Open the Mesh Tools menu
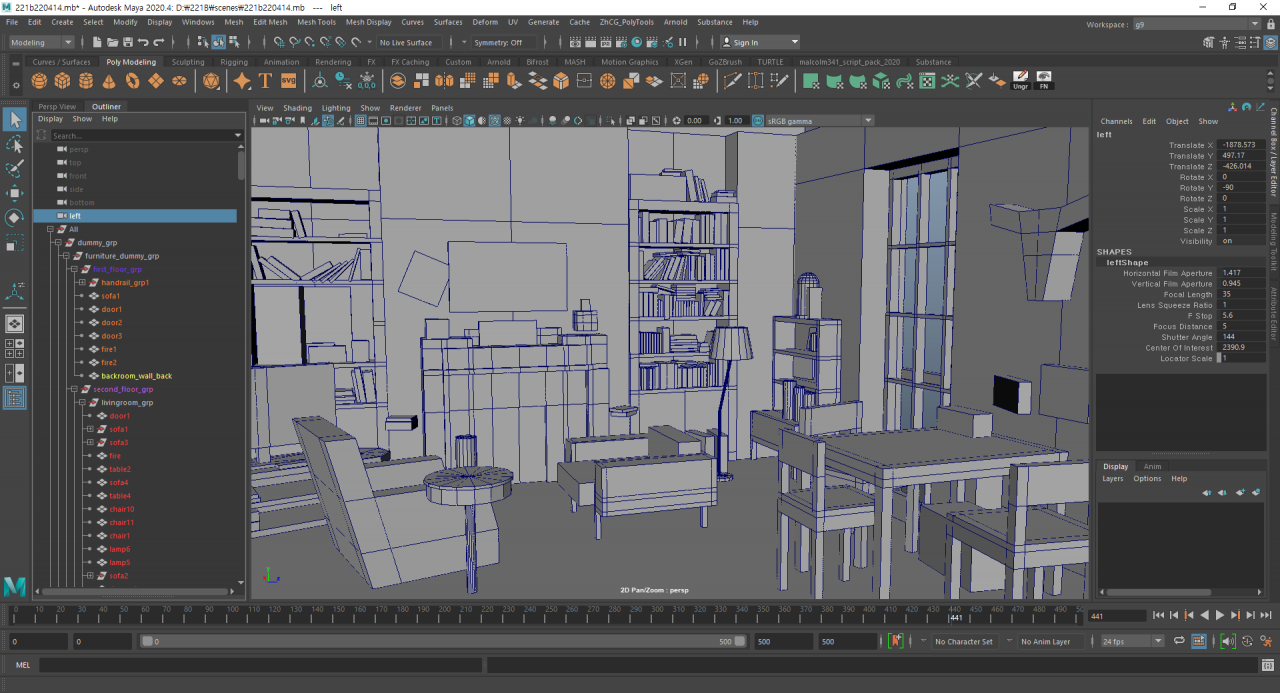 (316, 22)
